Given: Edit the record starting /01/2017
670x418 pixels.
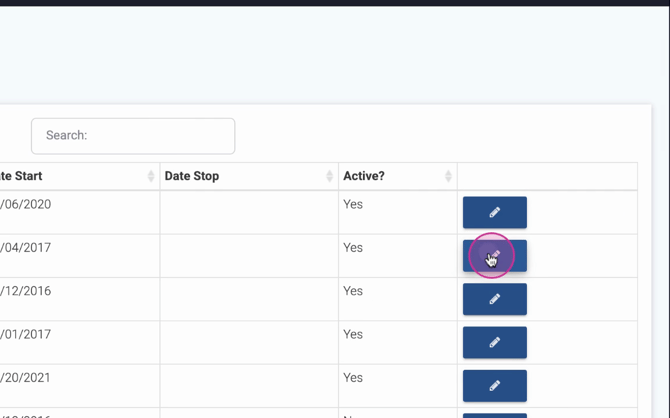Looking at the screenshot, I should pyautogui.click(x=494, y=342).
